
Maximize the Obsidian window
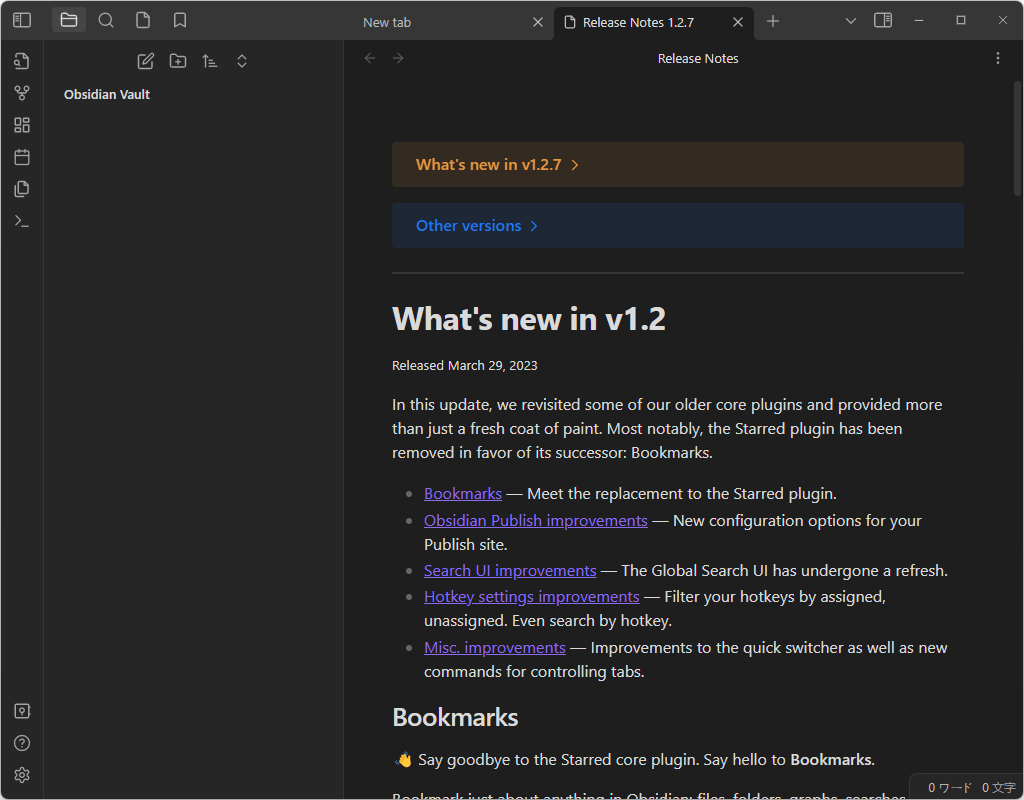pyautogui.click(x=961, y=20)
